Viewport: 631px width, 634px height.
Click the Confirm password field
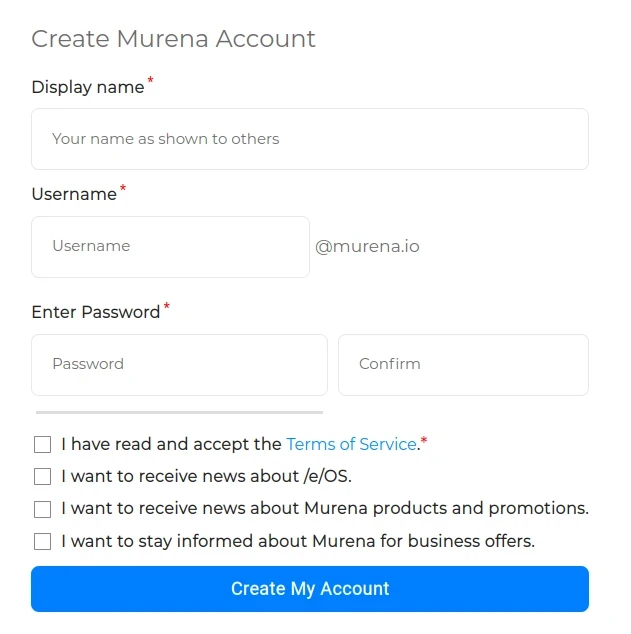pos(463,365)
